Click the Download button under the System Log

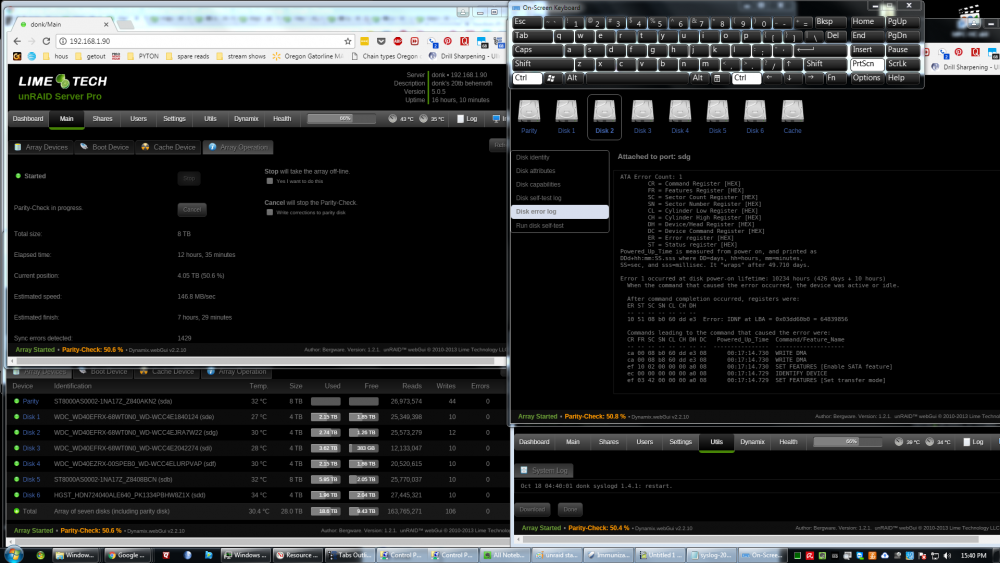tap(533, 509)
